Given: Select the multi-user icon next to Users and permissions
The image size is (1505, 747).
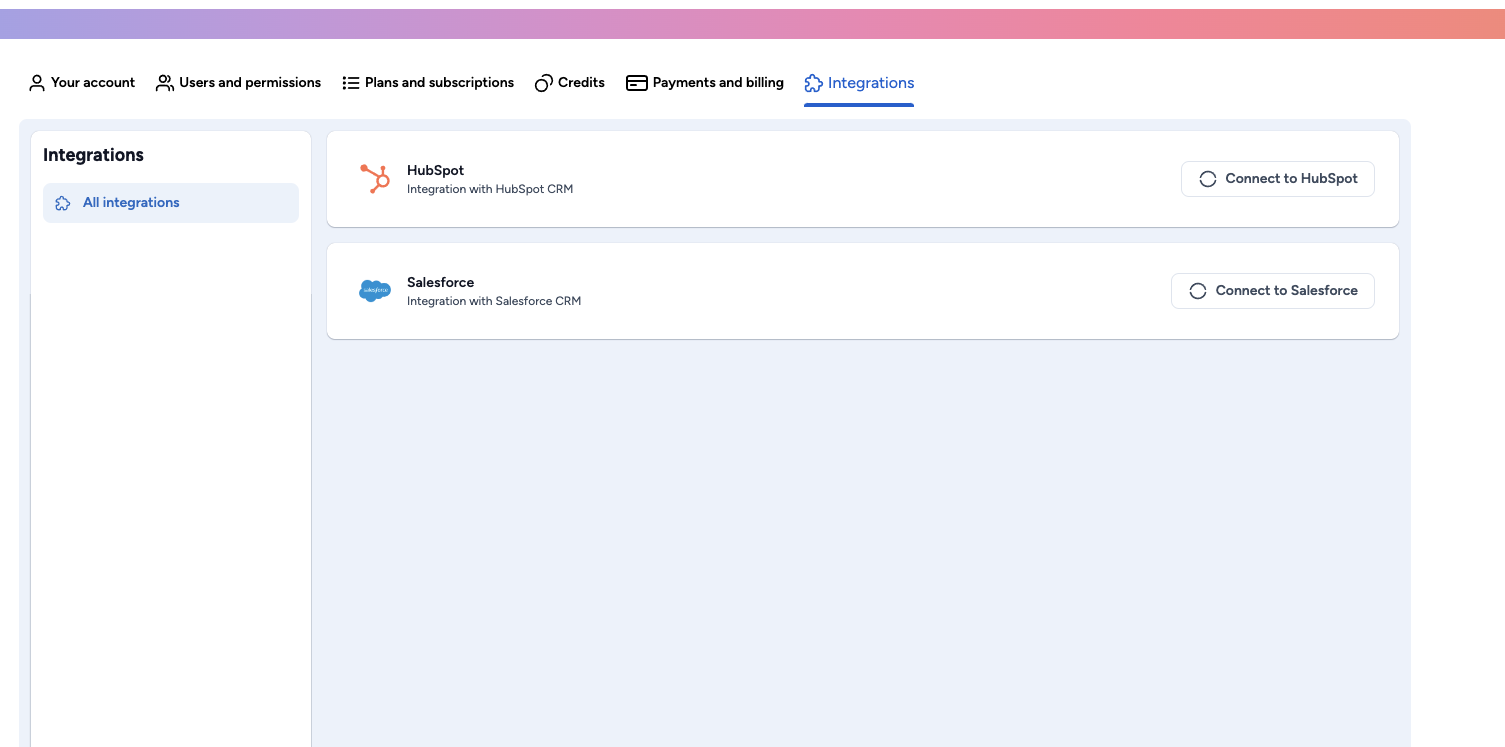Looking at the screenshot, I should click(x=163, y=82).
